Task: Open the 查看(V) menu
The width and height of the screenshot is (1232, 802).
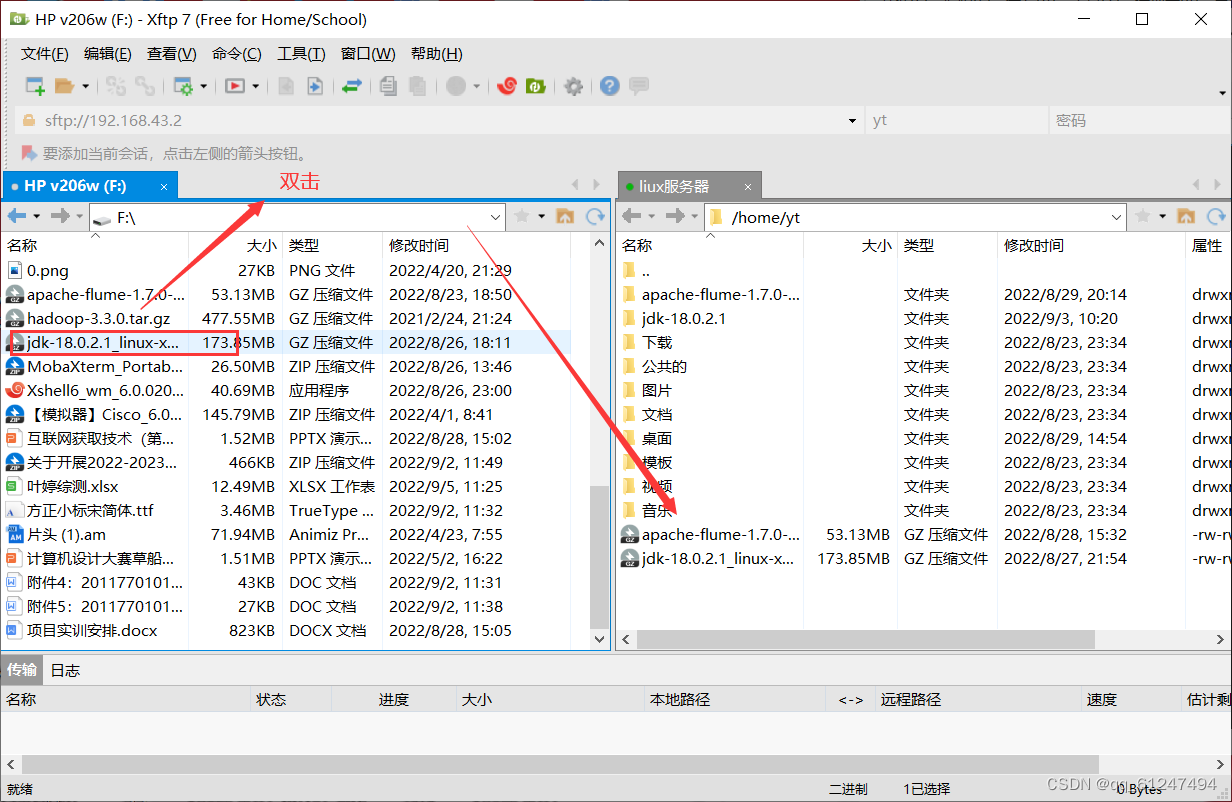Action: 172,54
